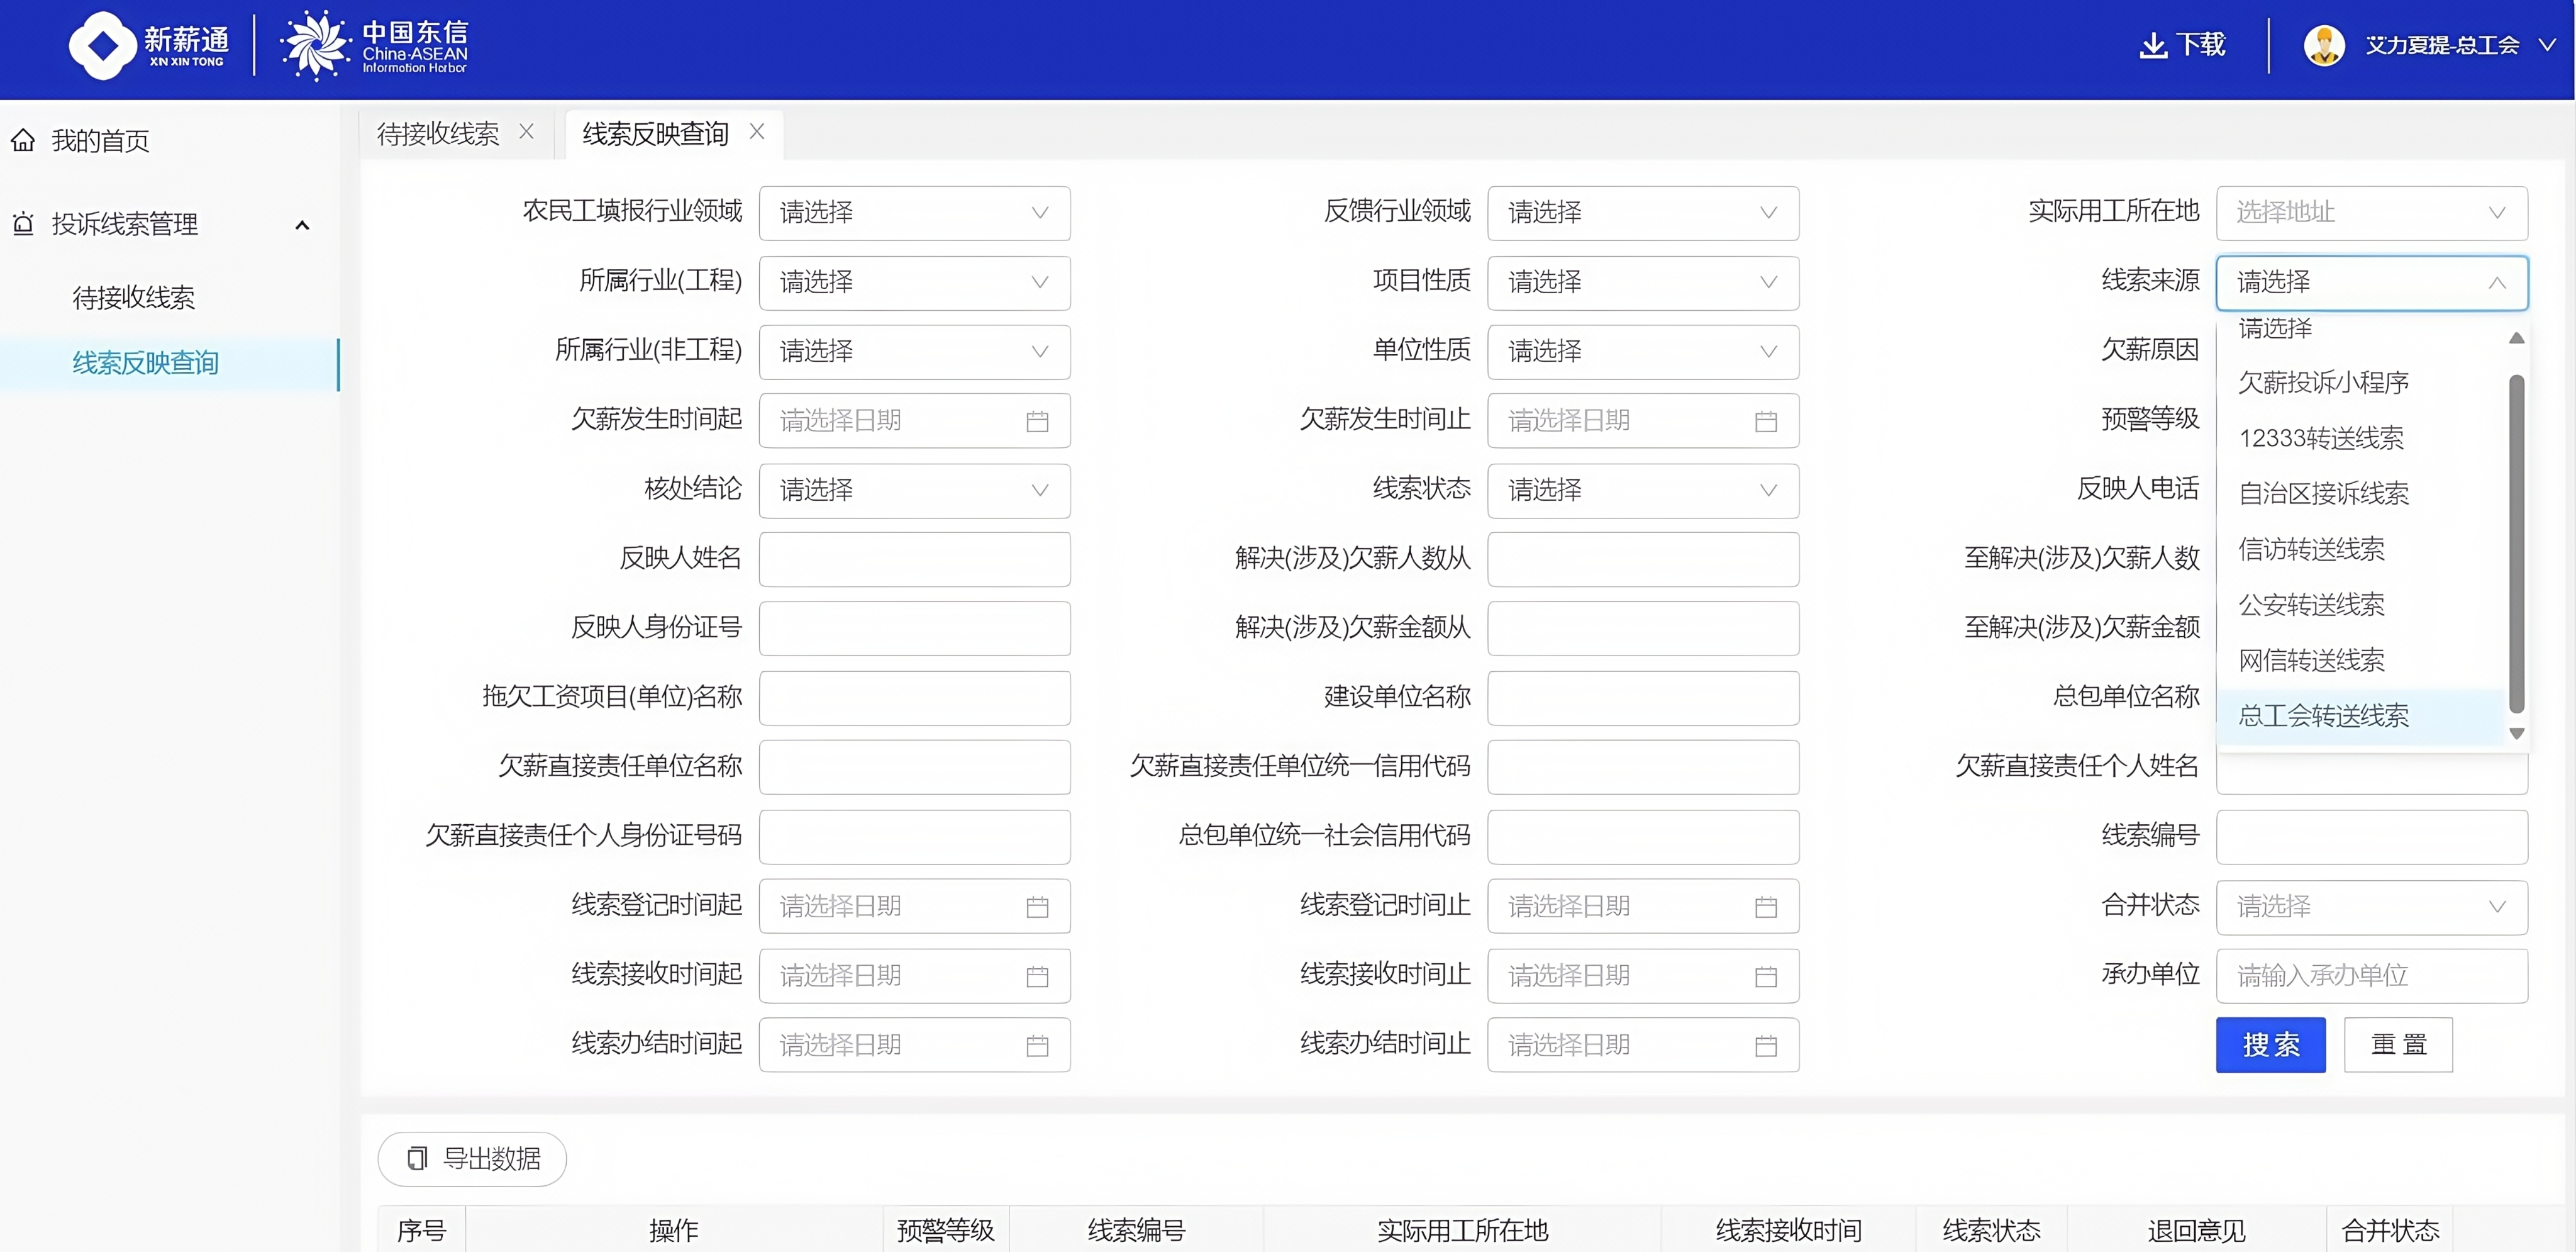This screenshot has height=1252, width=2576.
Task: Choose 欠薪投诉小程序 option in dropdown
Action: [x=2323, y=382]
